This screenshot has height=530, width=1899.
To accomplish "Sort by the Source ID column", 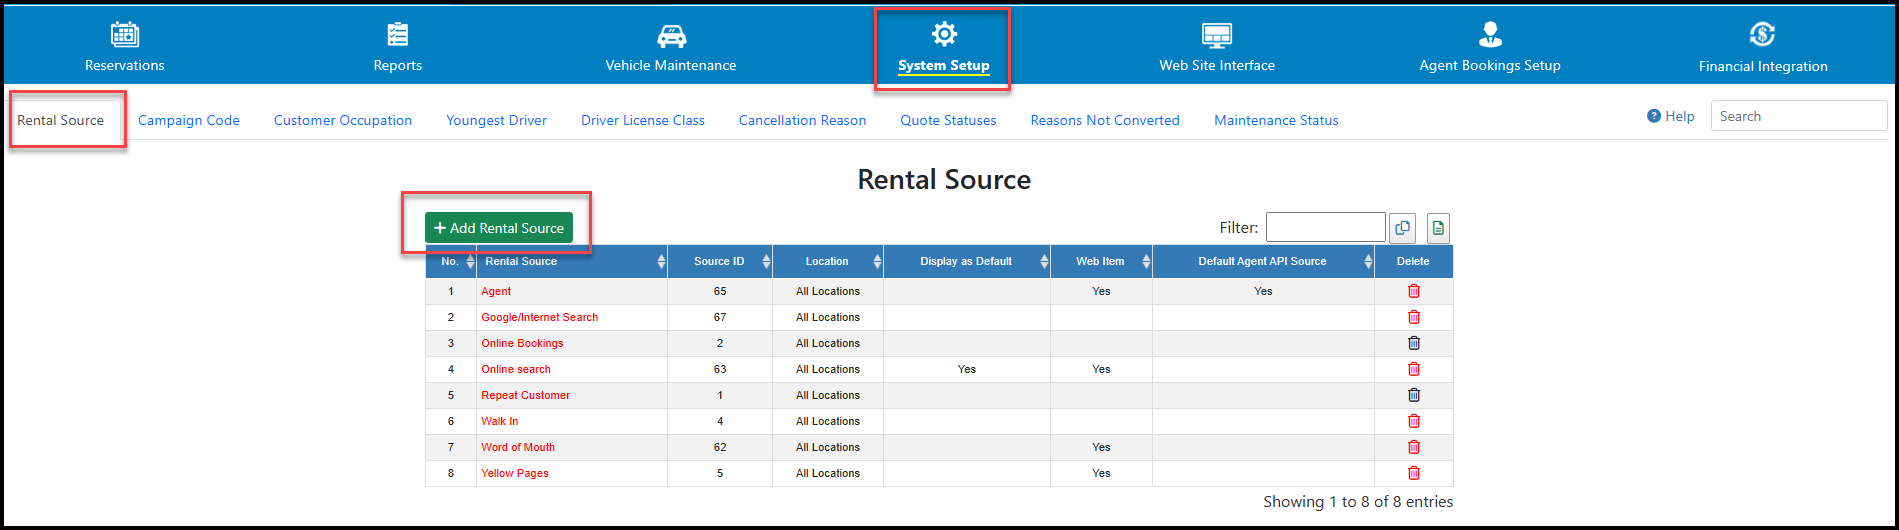I will click(x=720, y=261).
